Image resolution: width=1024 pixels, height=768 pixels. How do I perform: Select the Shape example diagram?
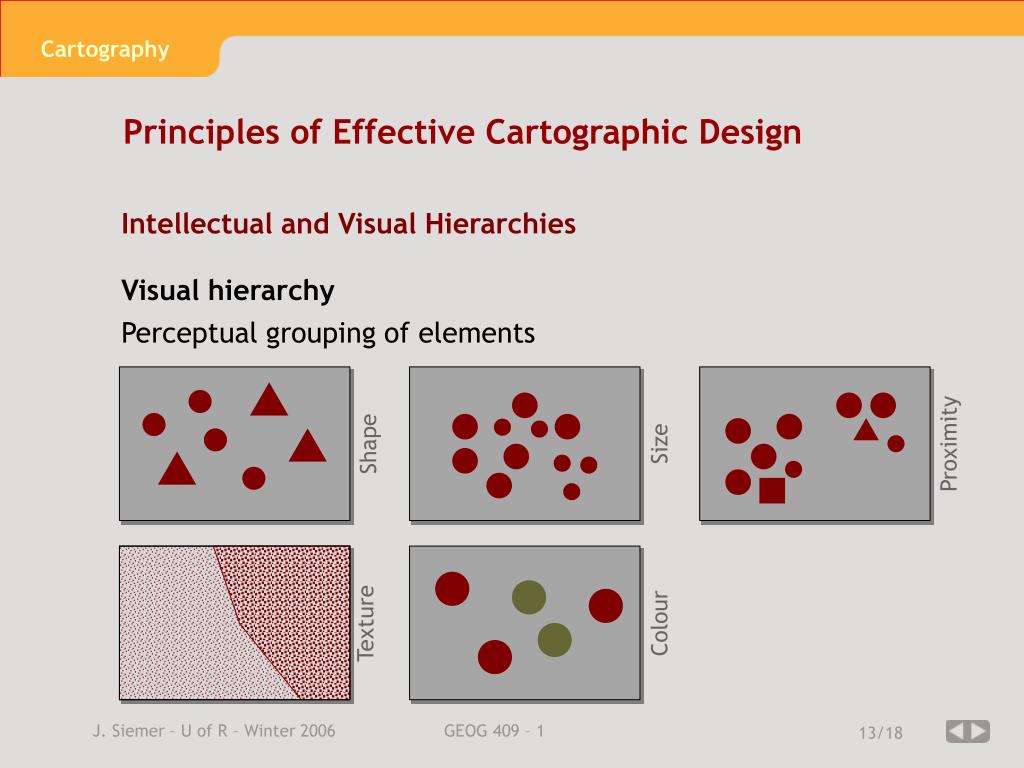(x=234, y=443)
